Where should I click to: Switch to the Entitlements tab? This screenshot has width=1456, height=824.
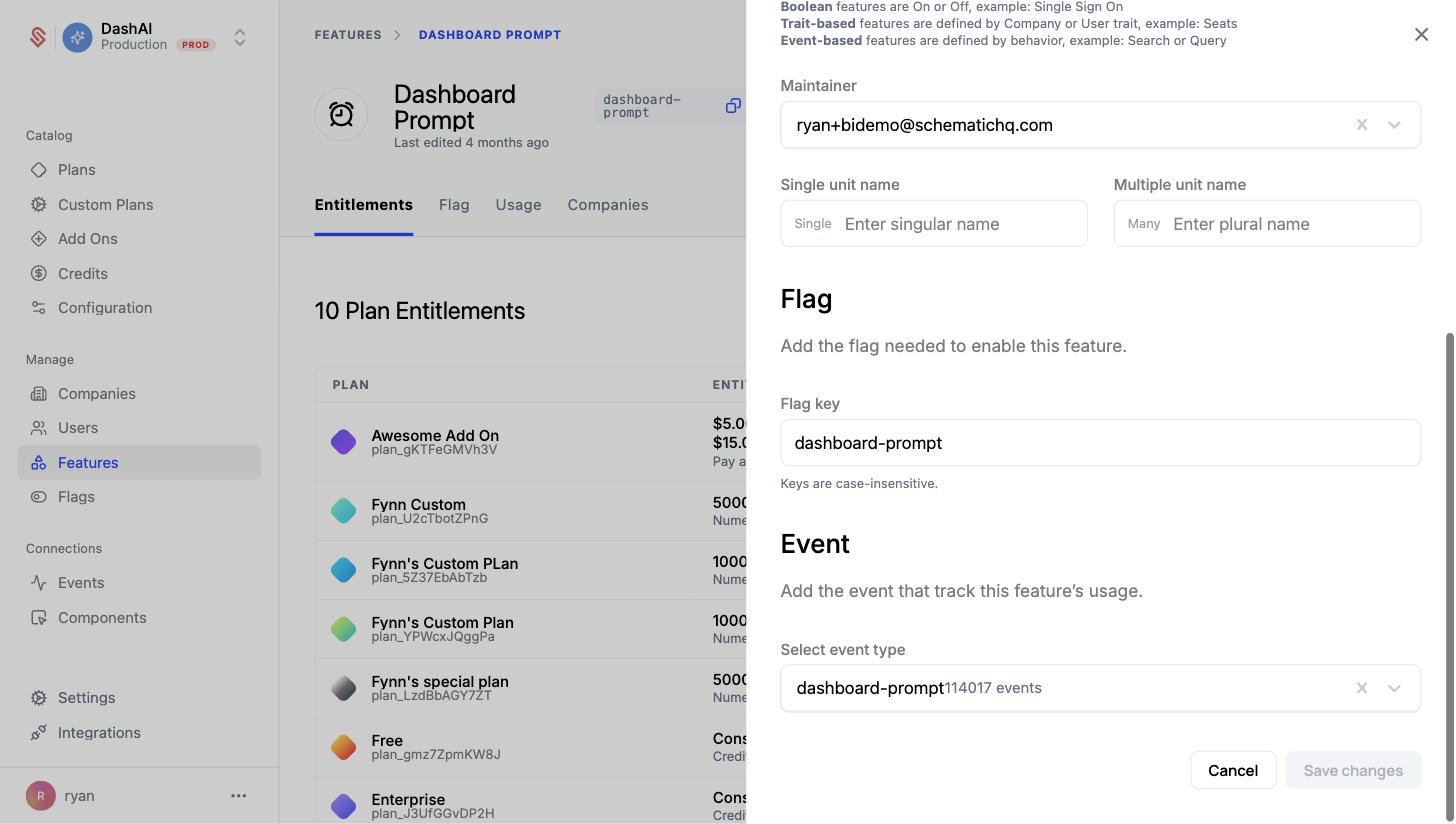[x=363, y=205]
